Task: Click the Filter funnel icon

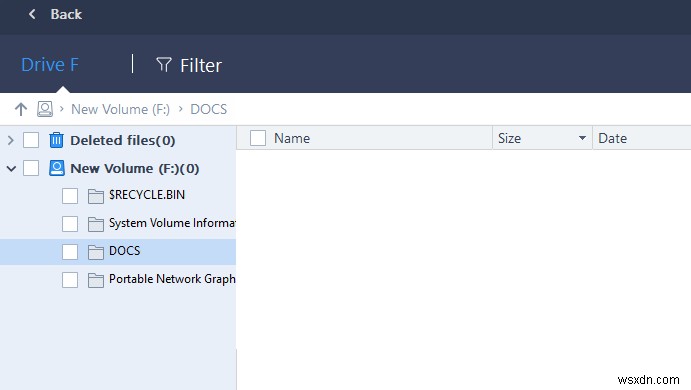Action: [163, 65]
